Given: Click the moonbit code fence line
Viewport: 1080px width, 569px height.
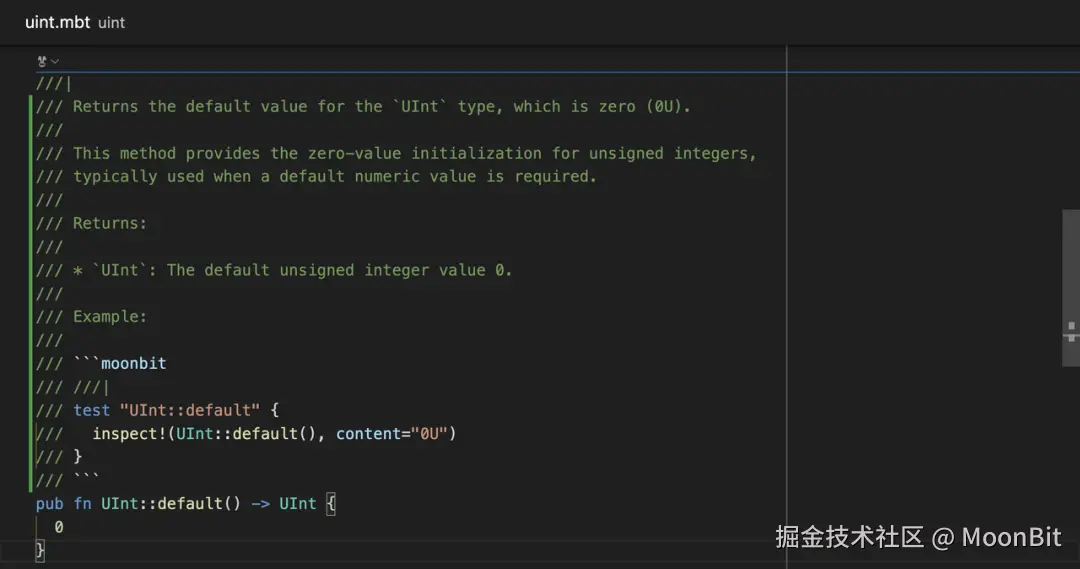Looking at the screenshot, I should click(x=120, y=363).
